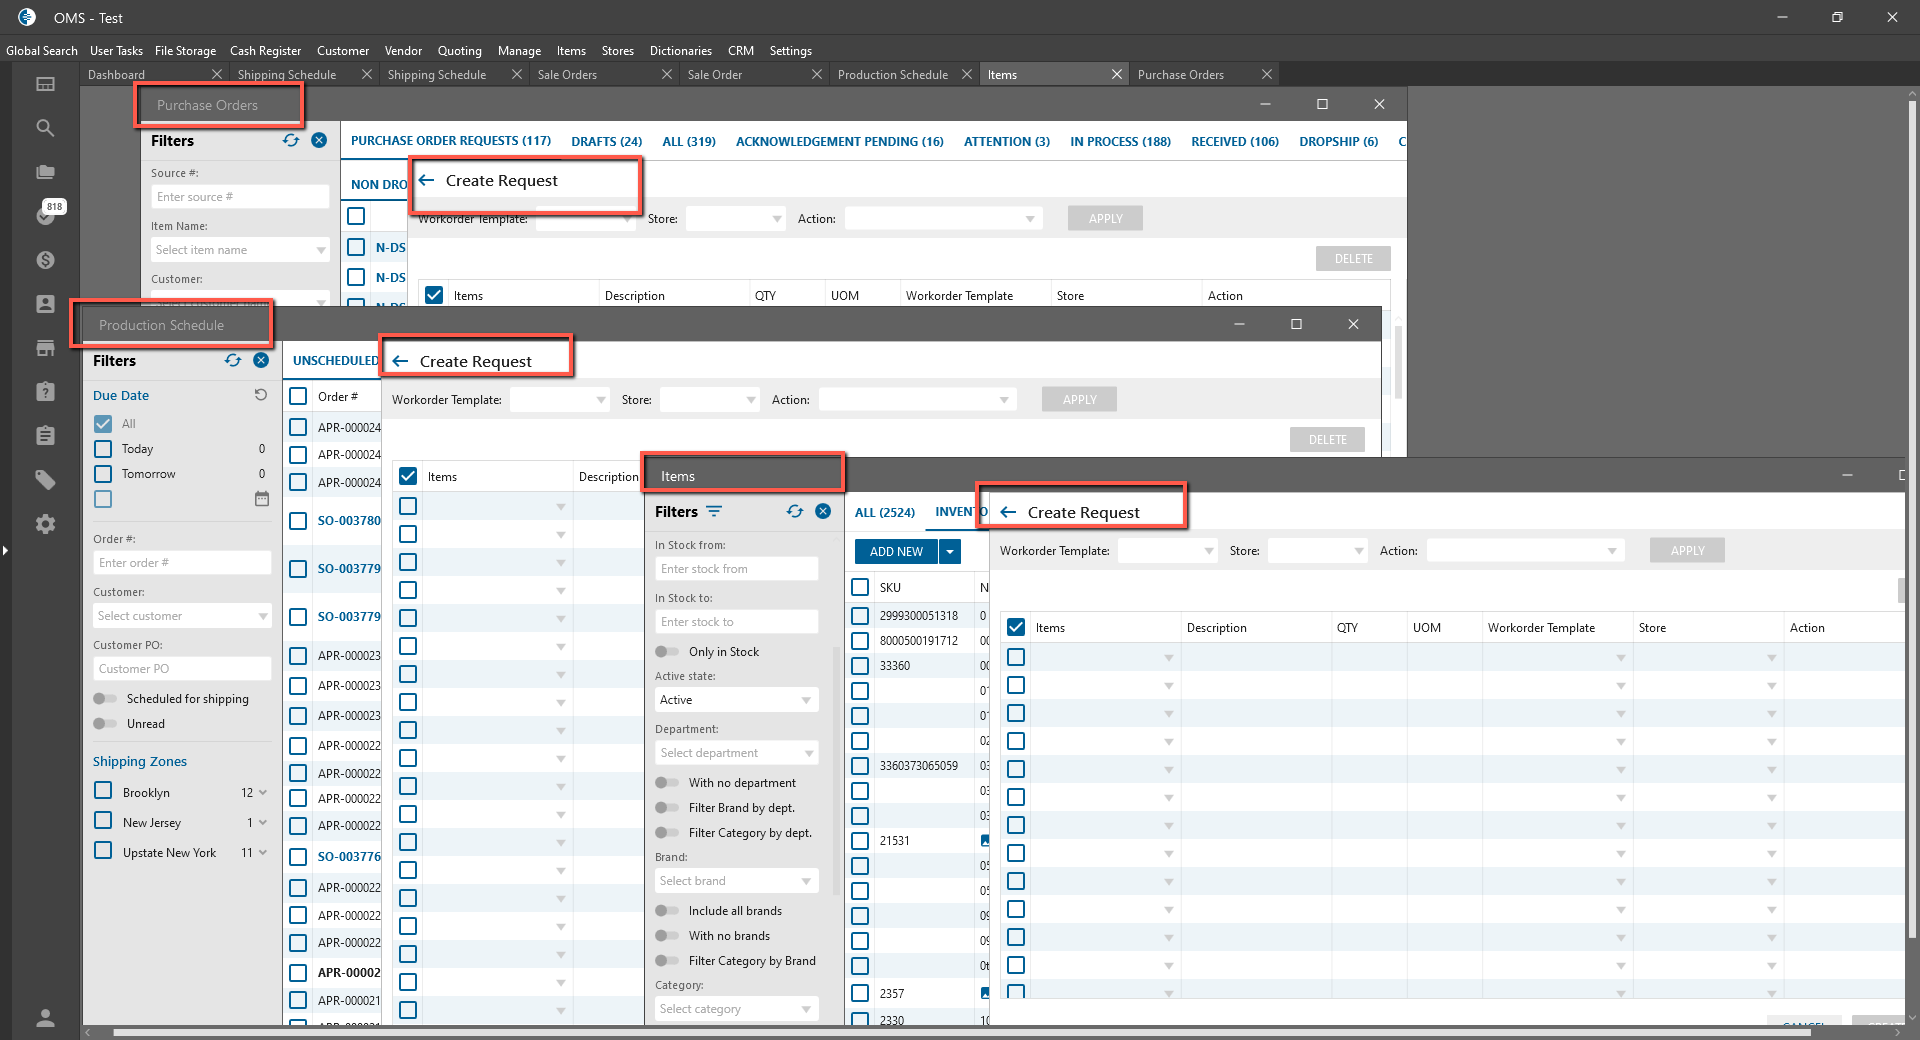Open the Due Date calendar picker icon

262,499
